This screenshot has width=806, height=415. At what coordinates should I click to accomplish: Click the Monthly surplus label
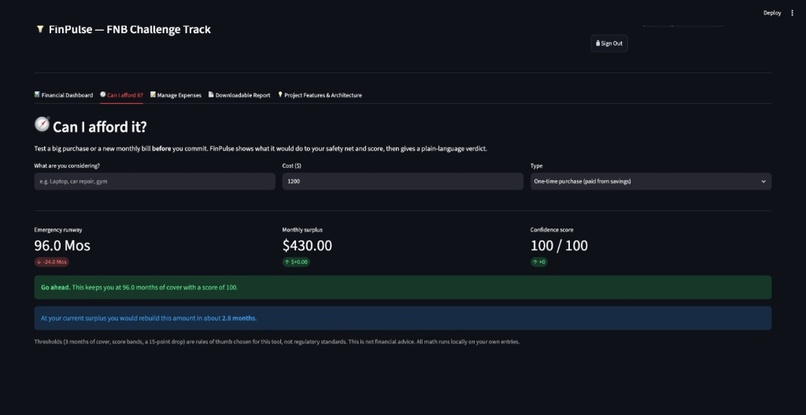[x=302, y=230]
